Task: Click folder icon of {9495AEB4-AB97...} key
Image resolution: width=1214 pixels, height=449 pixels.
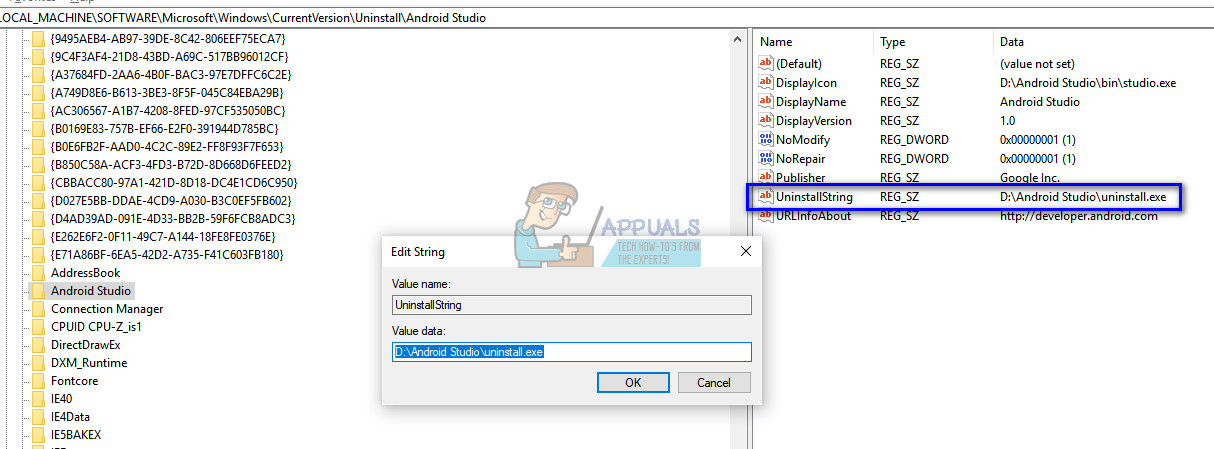Action: point(39,39)
